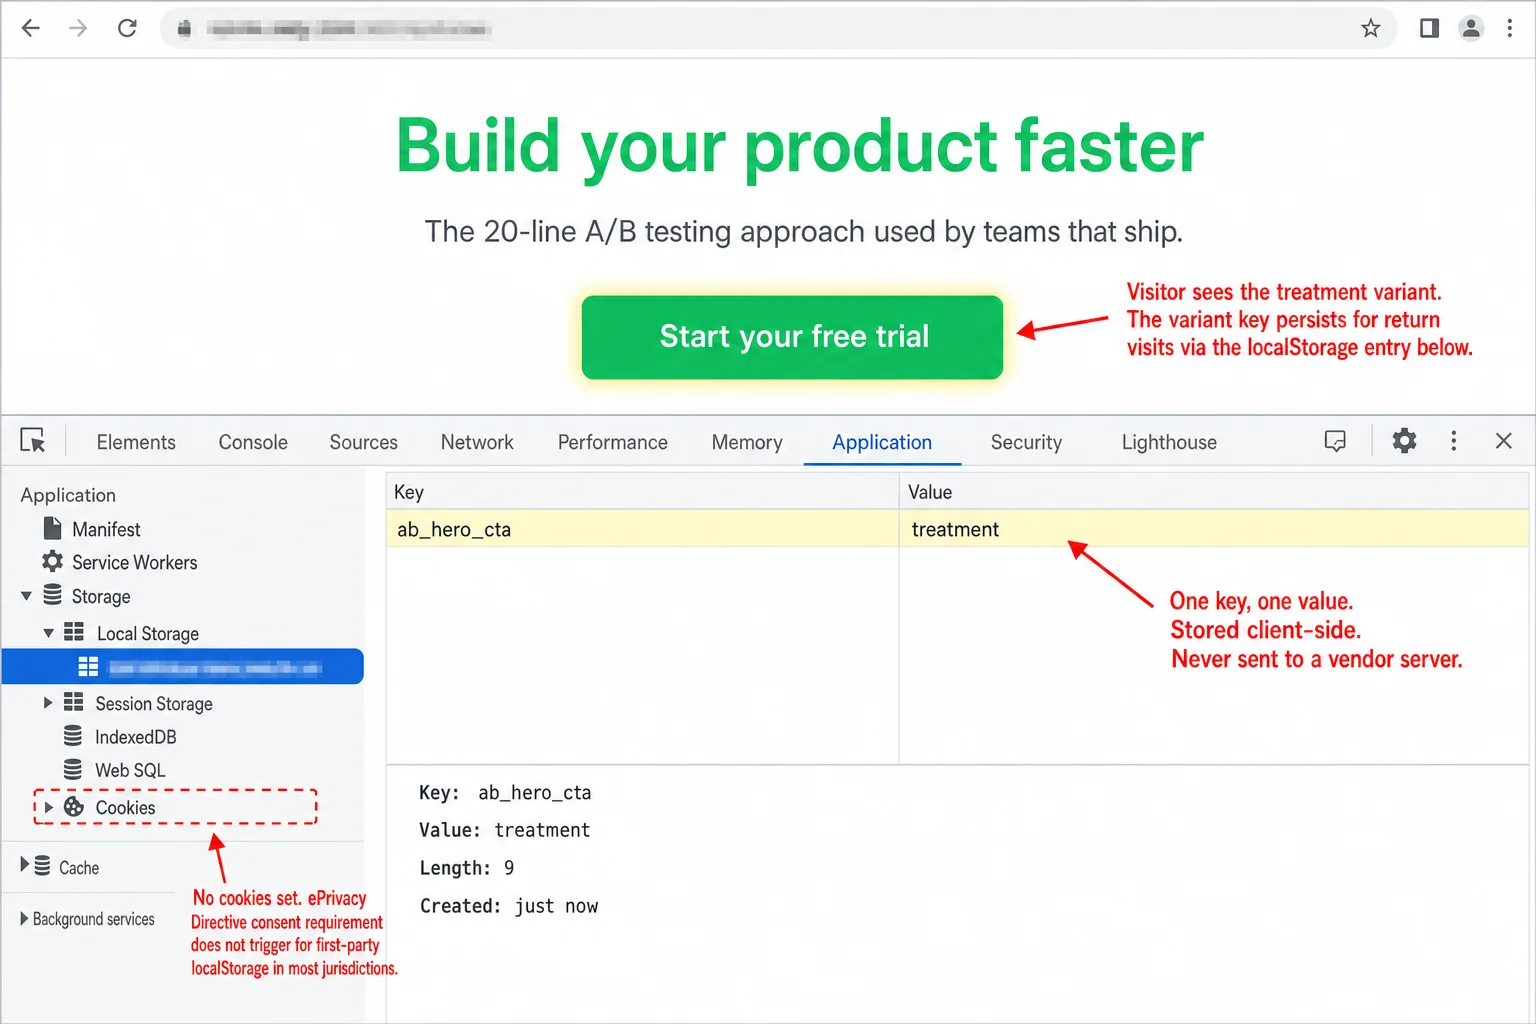1536x1024 pixels.
Task: Switch to the Elements tab
Action: click(x=136, y=442)
